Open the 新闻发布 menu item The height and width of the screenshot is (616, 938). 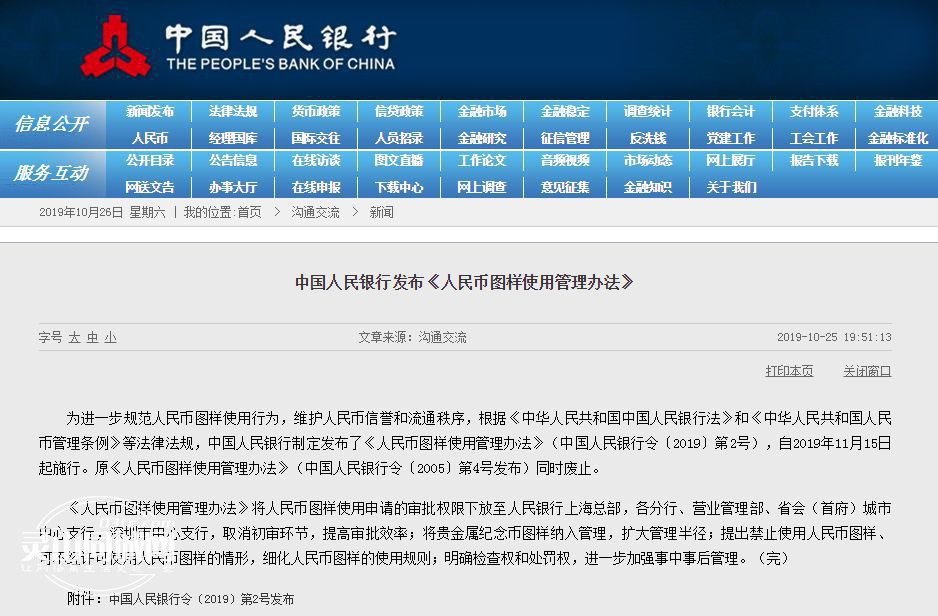pyautogui.click(x=150, y=111)
